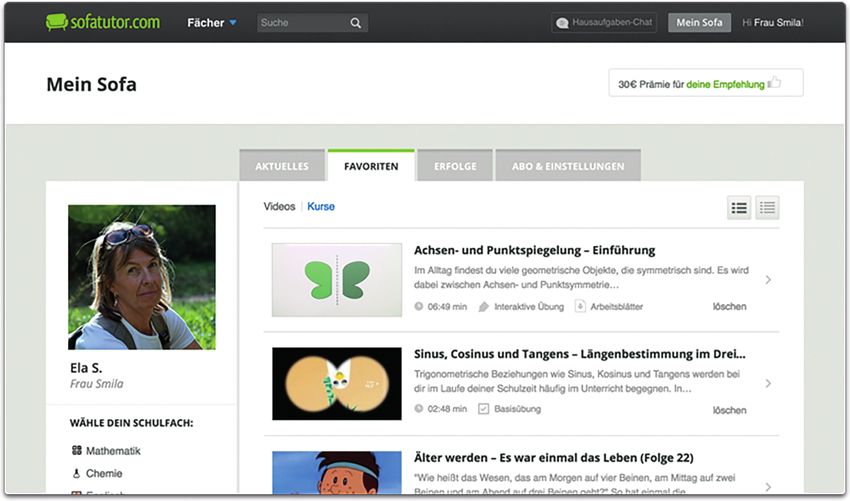Open the Erfolge tab
This screenshot has width=850, height=501.
[x=454, y=166]
